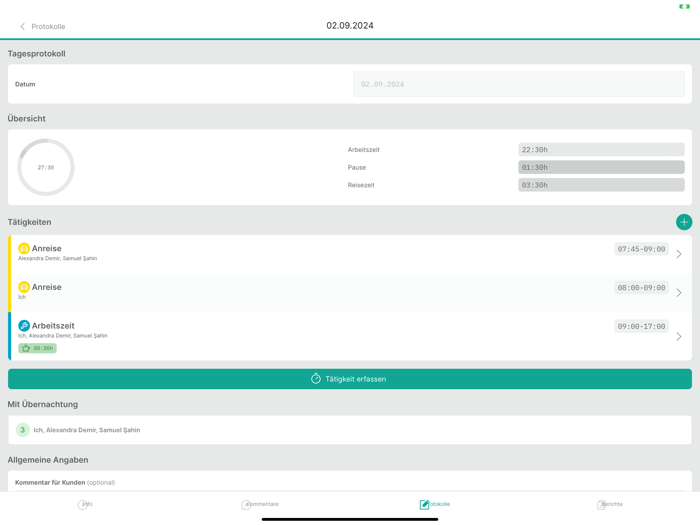
Task: Switch to the Kommentare tab
Action: click(x=260, y=504)
